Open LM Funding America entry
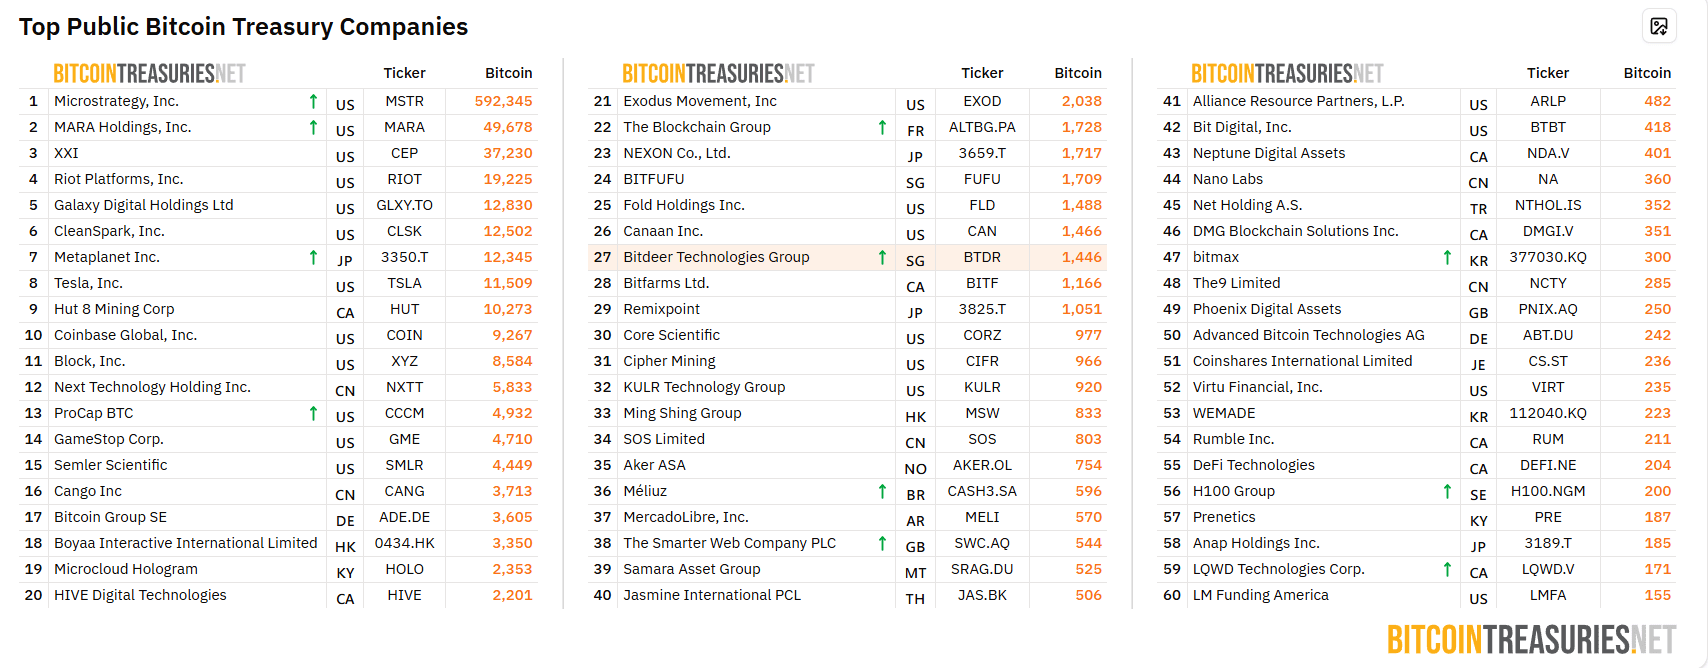 1261,595
